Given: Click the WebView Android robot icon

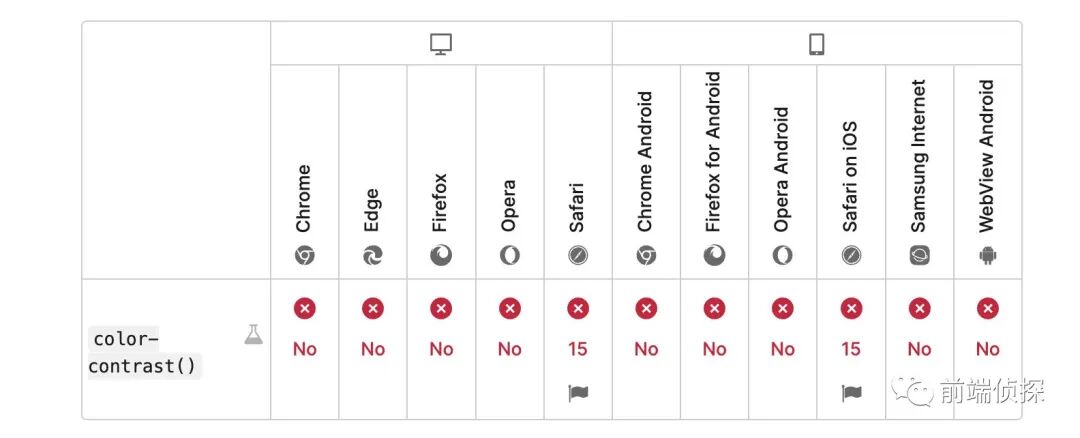Looking at the screenshot, I should coord(988,256).
